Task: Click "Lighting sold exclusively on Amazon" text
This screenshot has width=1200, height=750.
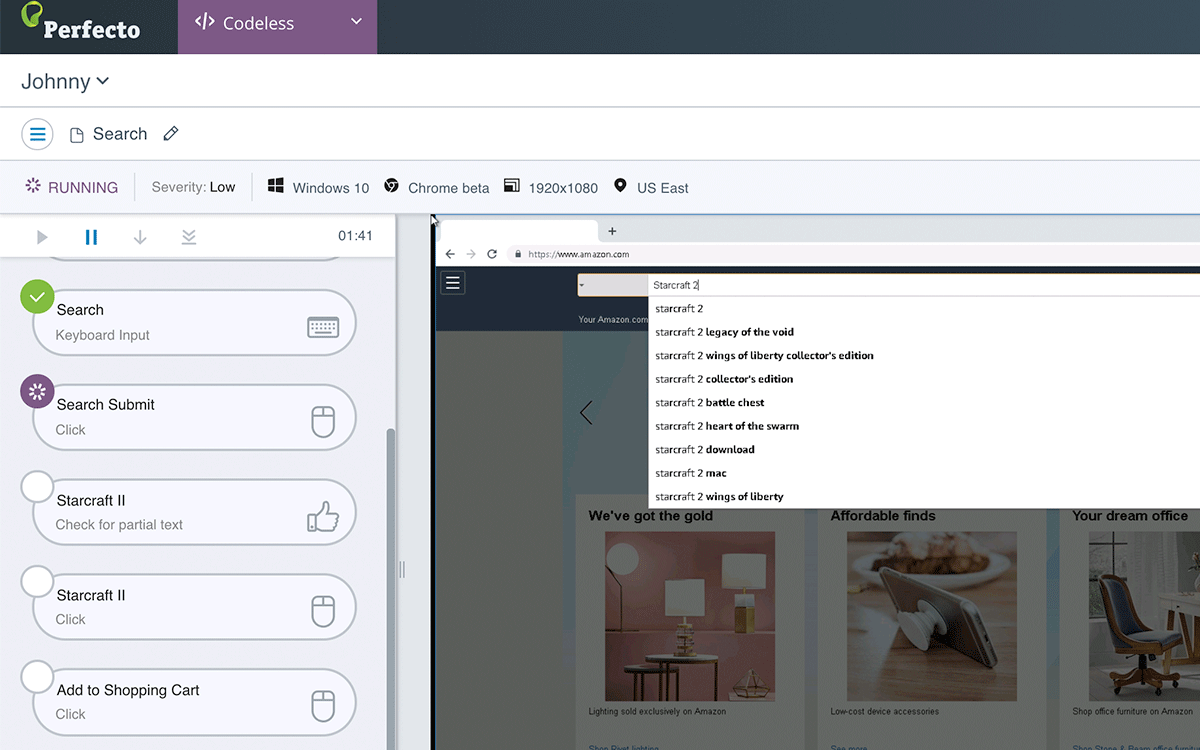Action: pos(657,712)
